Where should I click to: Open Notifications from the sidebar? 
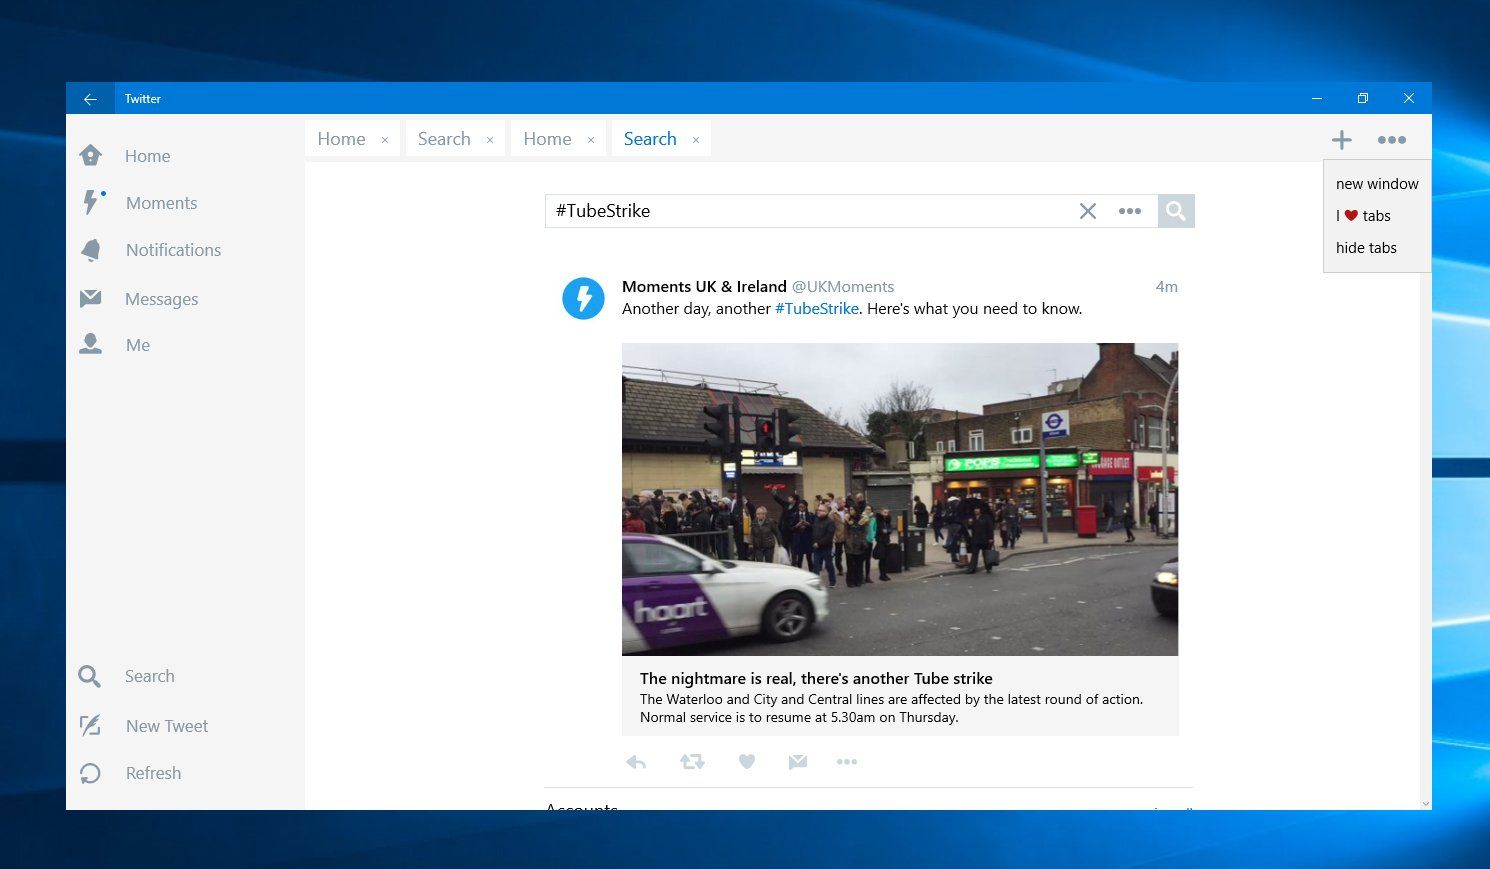click(91, 250)
